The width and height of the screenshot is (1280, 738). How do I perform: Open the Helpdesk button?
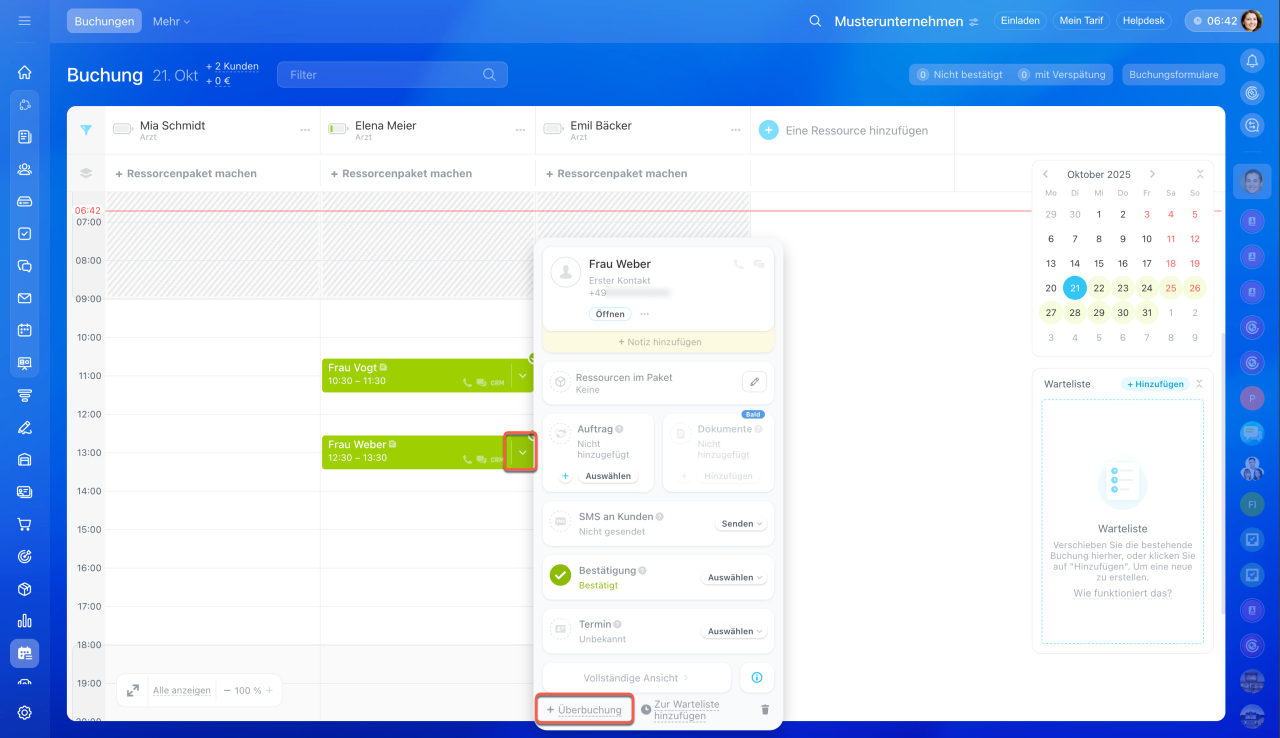click(x=1144, y=21)
